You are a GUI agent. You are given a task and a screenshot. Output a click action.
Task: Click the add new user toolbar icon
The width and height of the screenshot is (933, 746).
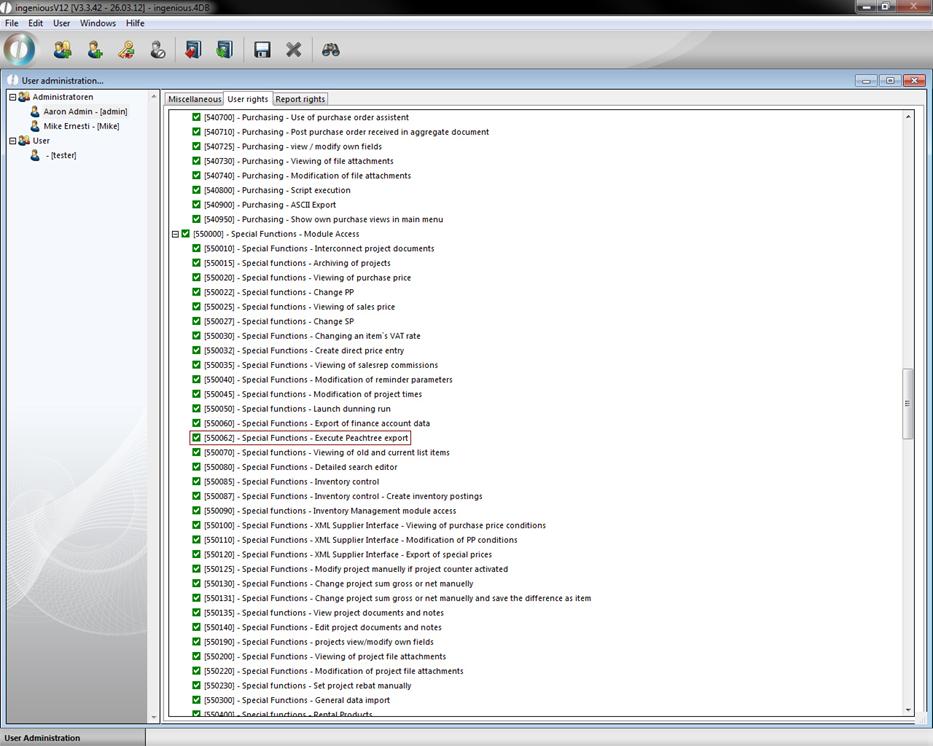point(94,49)
